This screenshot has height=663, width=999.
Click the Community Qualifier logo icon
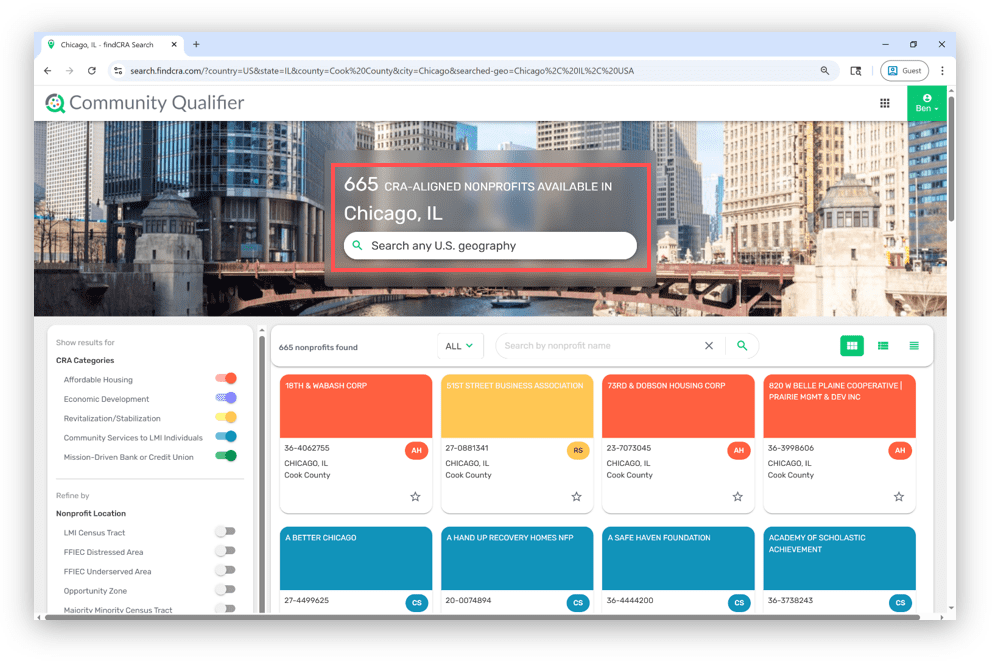click(x=55, y=103)
